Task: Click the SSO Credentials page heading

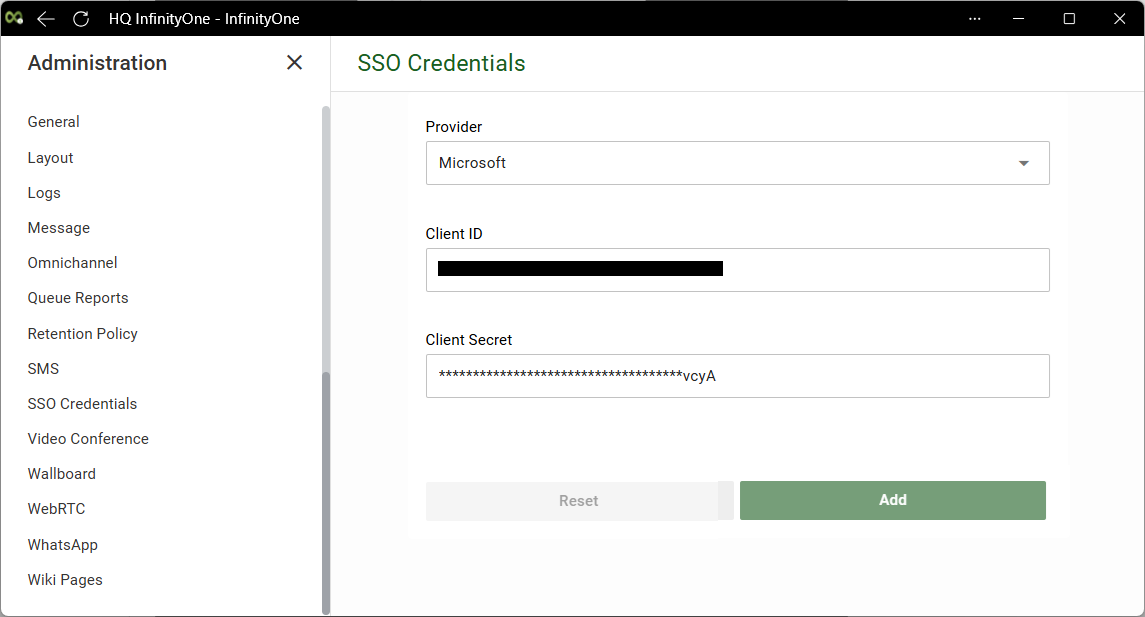Action: click(x=441, y=63)
